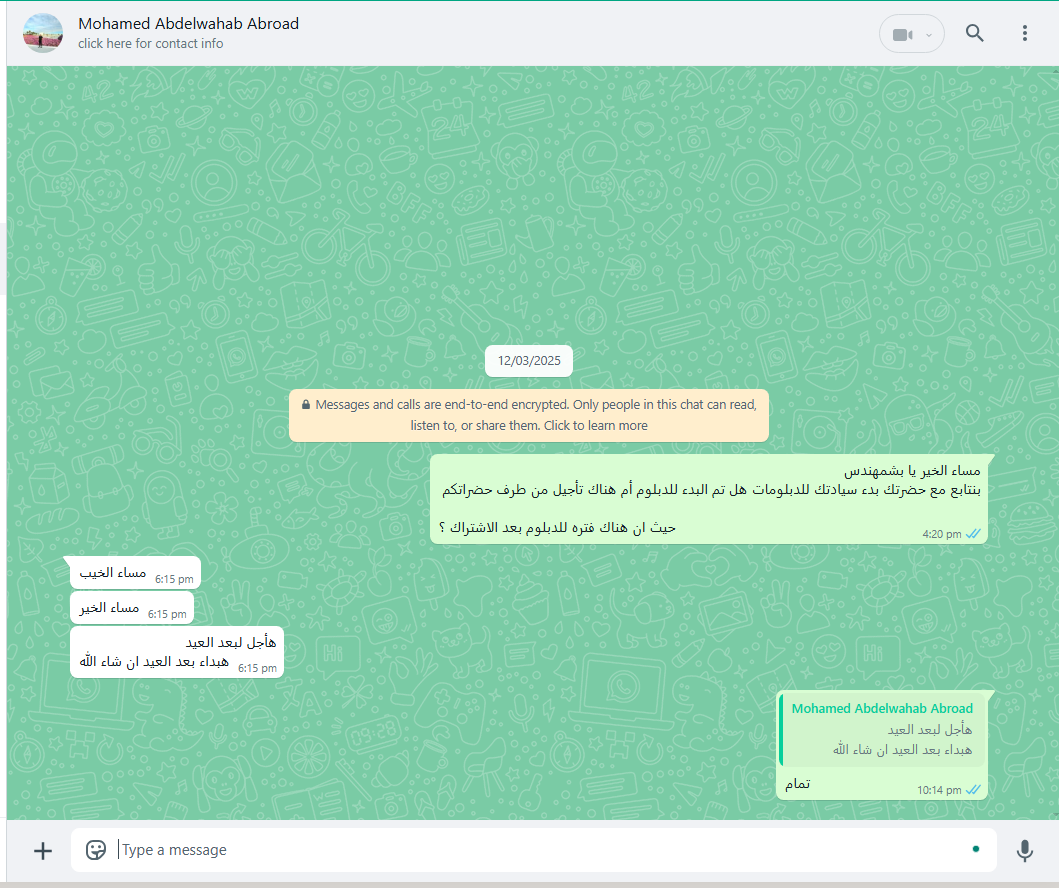
Task: Open the end-to-end encryption notice
Action: pos(529,415)
